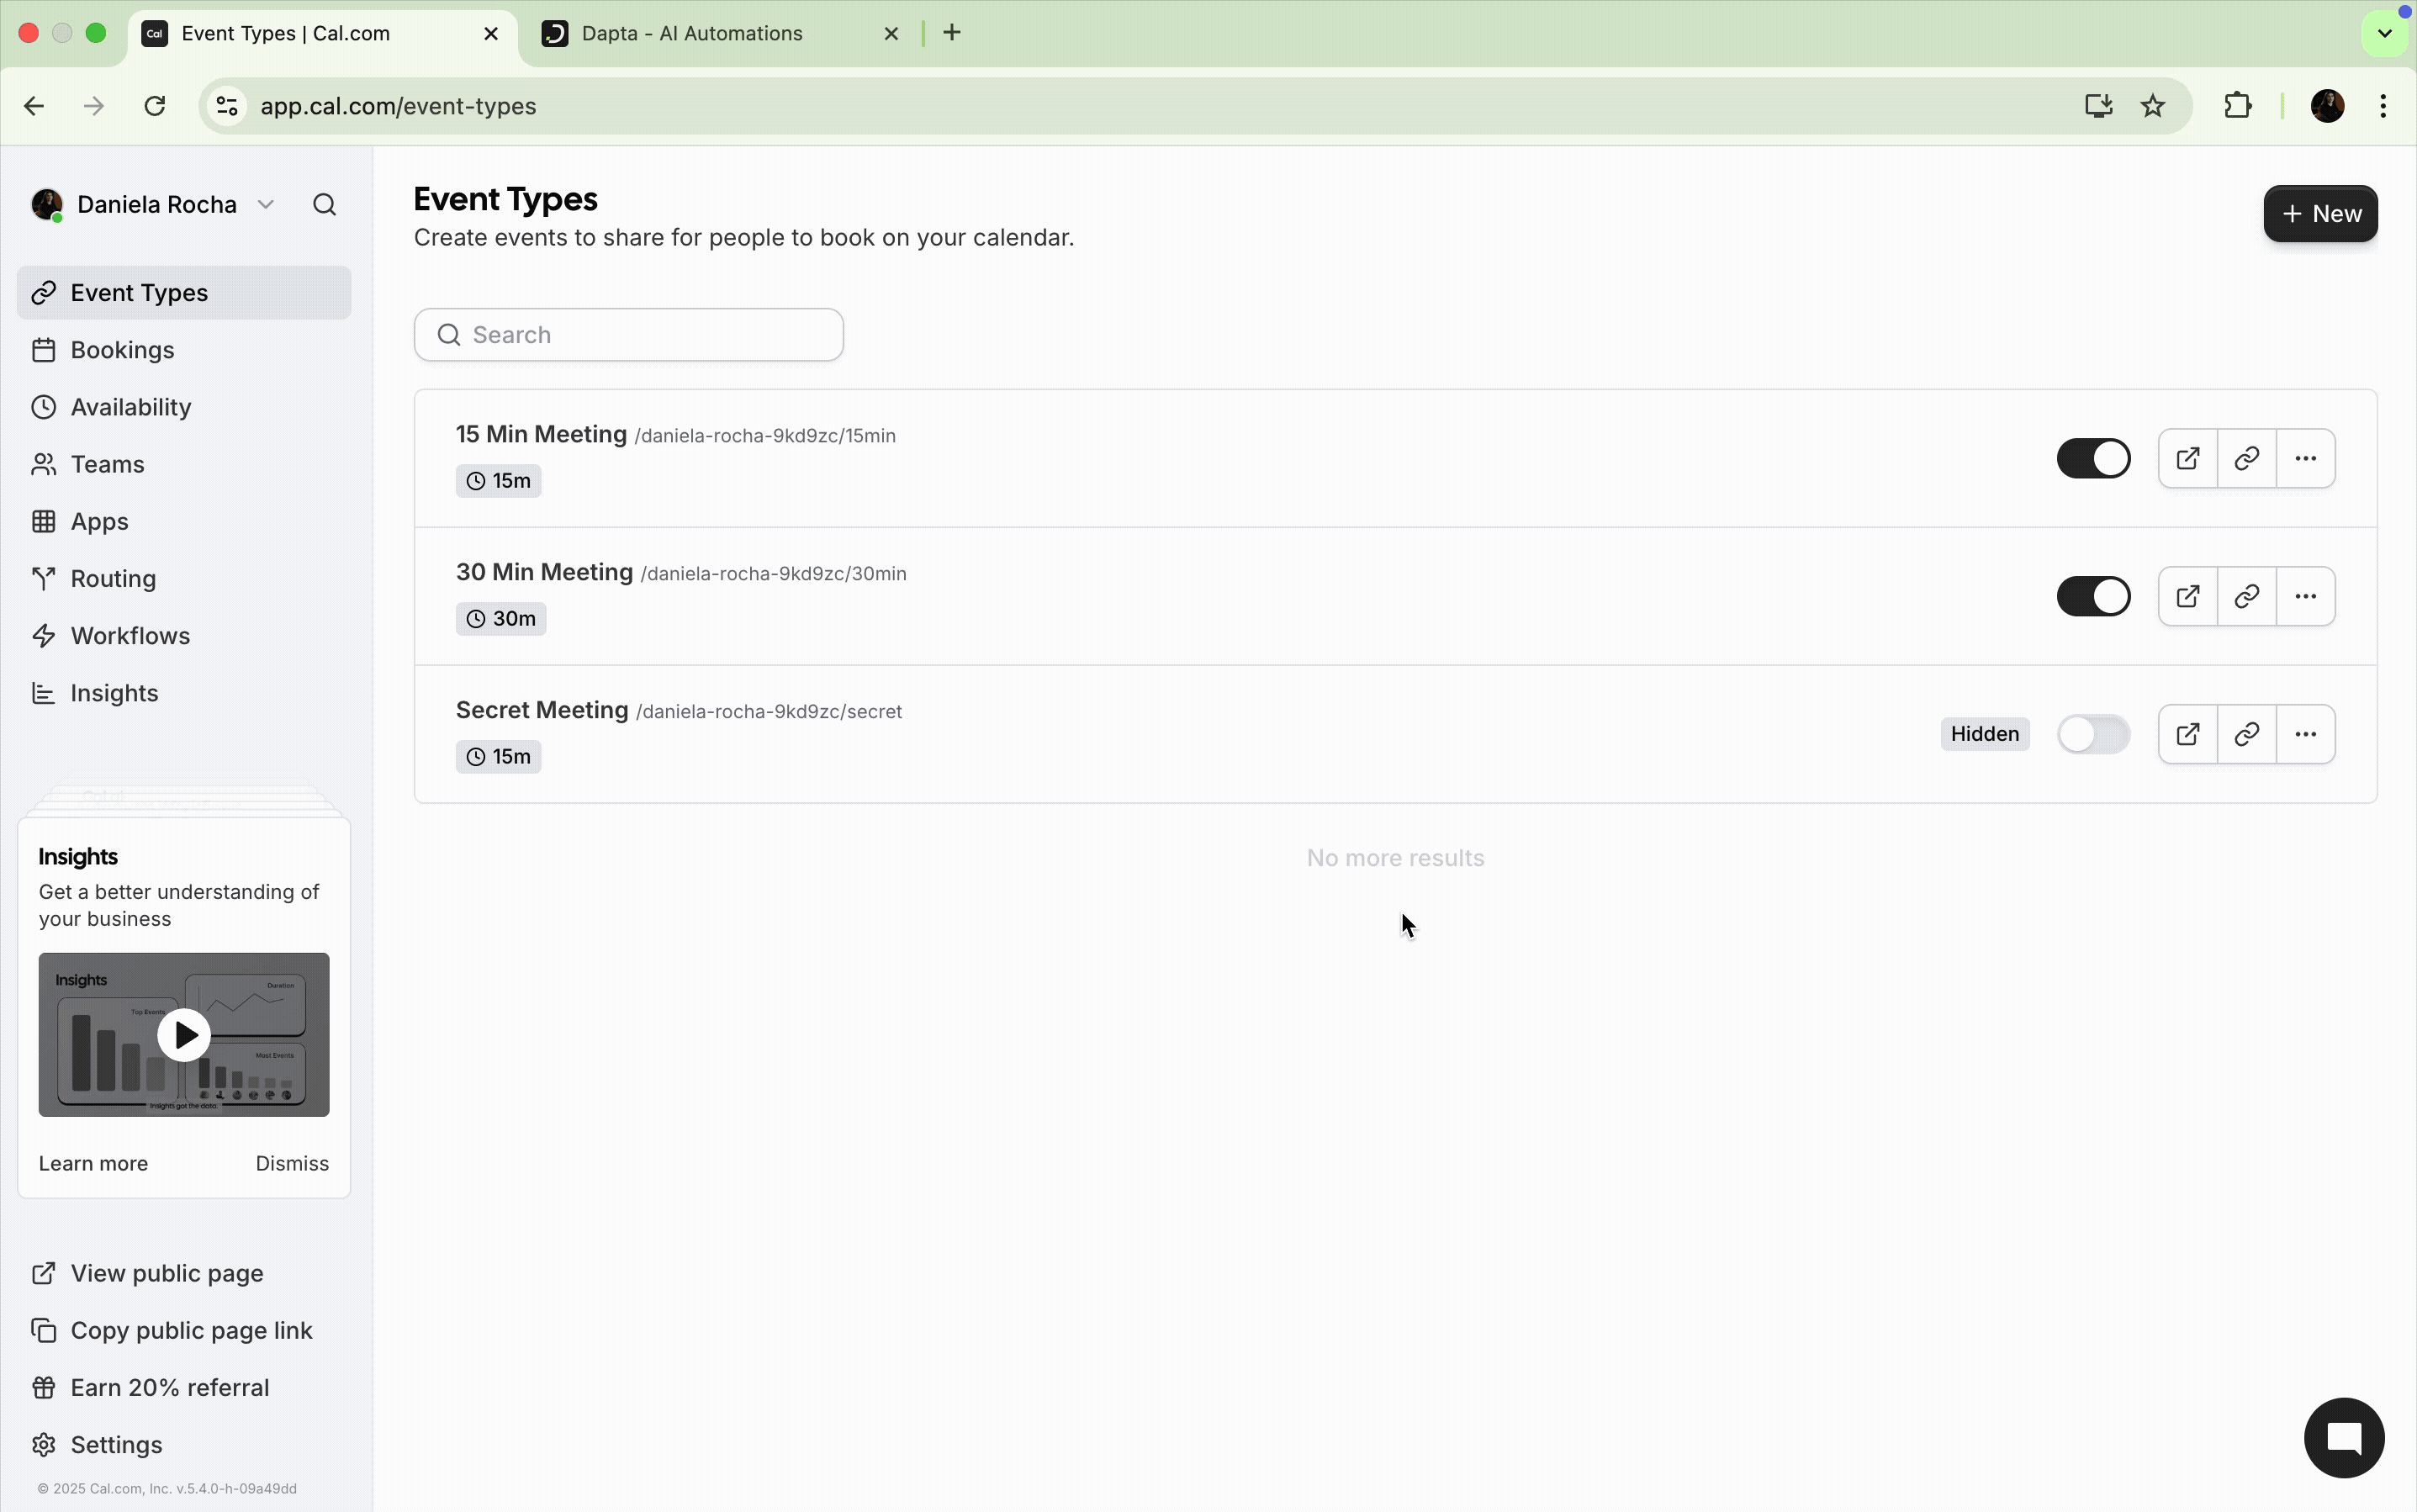Go to Bookings in sidebar

click(122, 350)
